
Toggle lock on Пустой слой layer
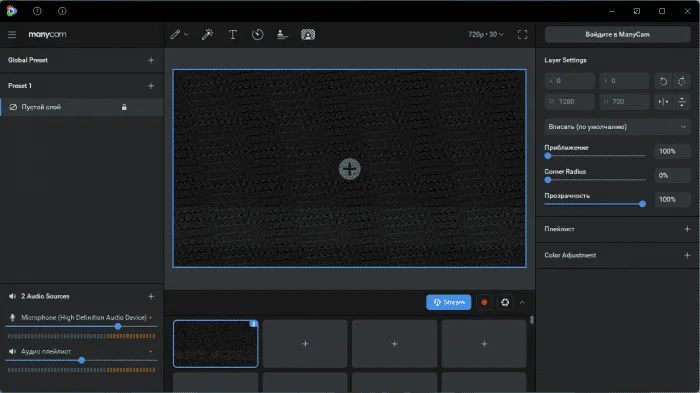click(124, 107)
